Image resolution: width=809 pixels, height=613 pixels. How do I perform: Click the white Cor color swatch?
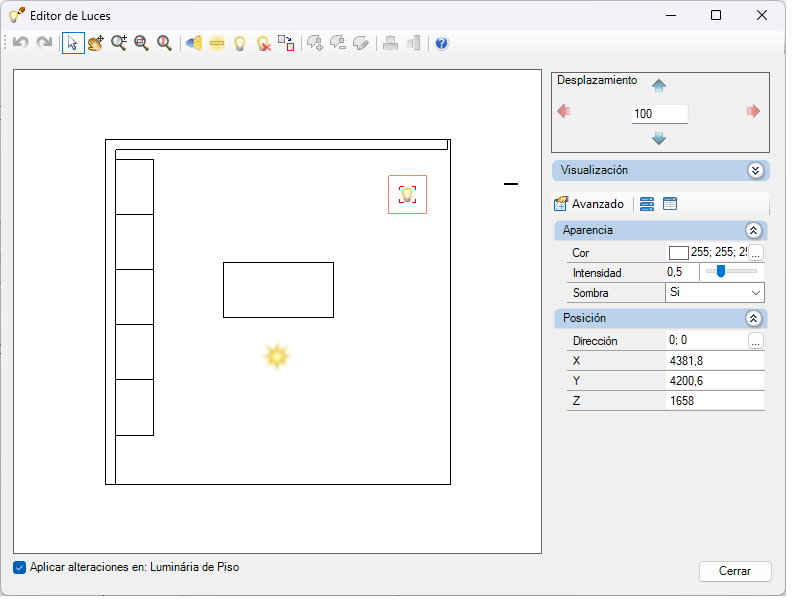coord(678,253)
